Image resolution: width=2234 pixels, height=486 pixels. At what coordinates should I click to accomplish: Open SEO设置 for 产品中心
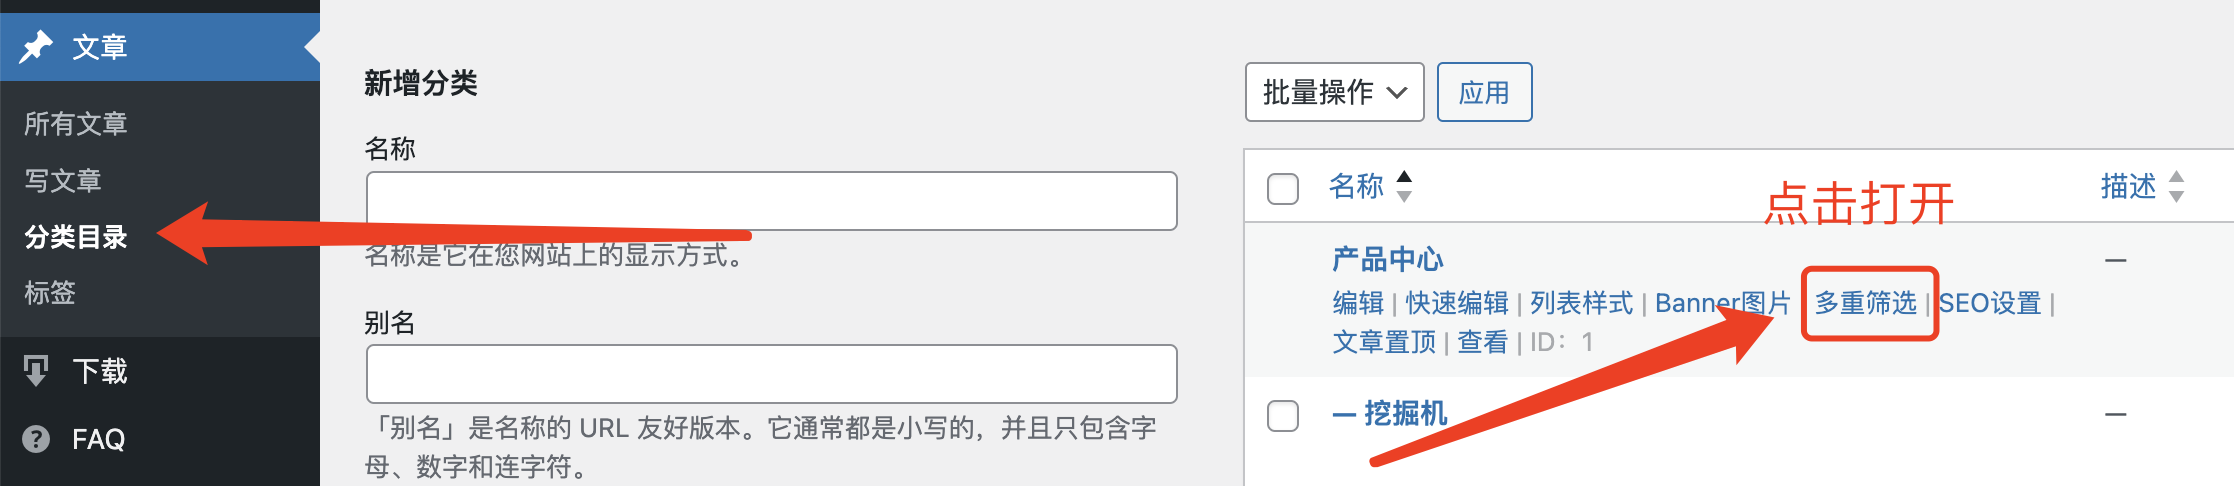1990,303
